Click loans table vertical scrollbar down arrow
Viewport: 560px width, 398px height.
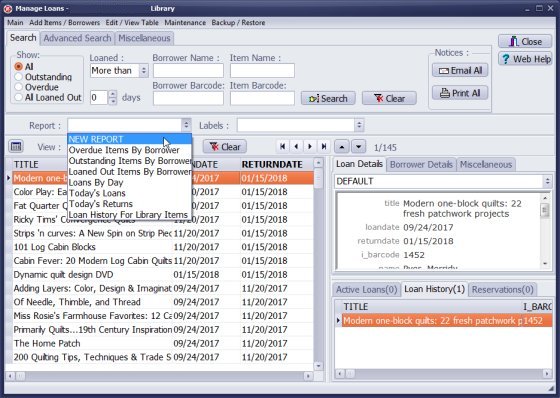click(x=318, y=366)
